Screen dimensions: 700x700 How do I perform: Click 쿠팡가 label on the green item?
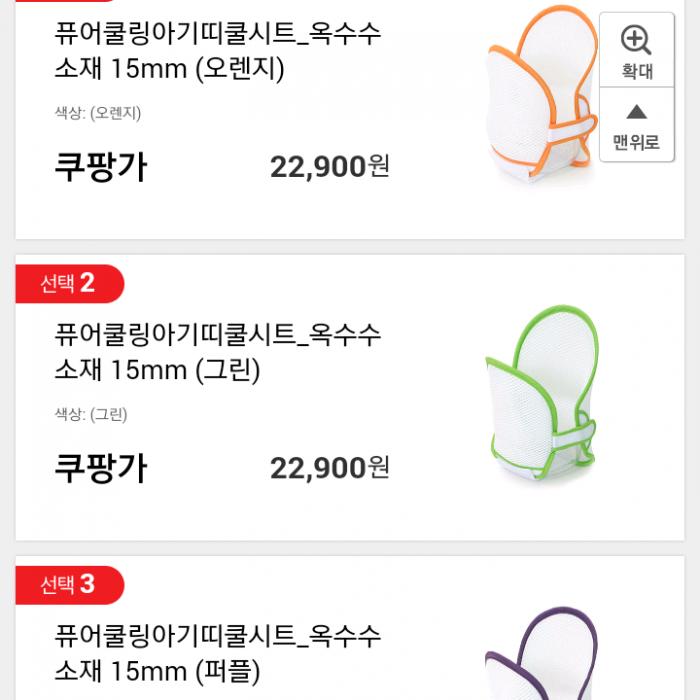click(x=100, y=467)
